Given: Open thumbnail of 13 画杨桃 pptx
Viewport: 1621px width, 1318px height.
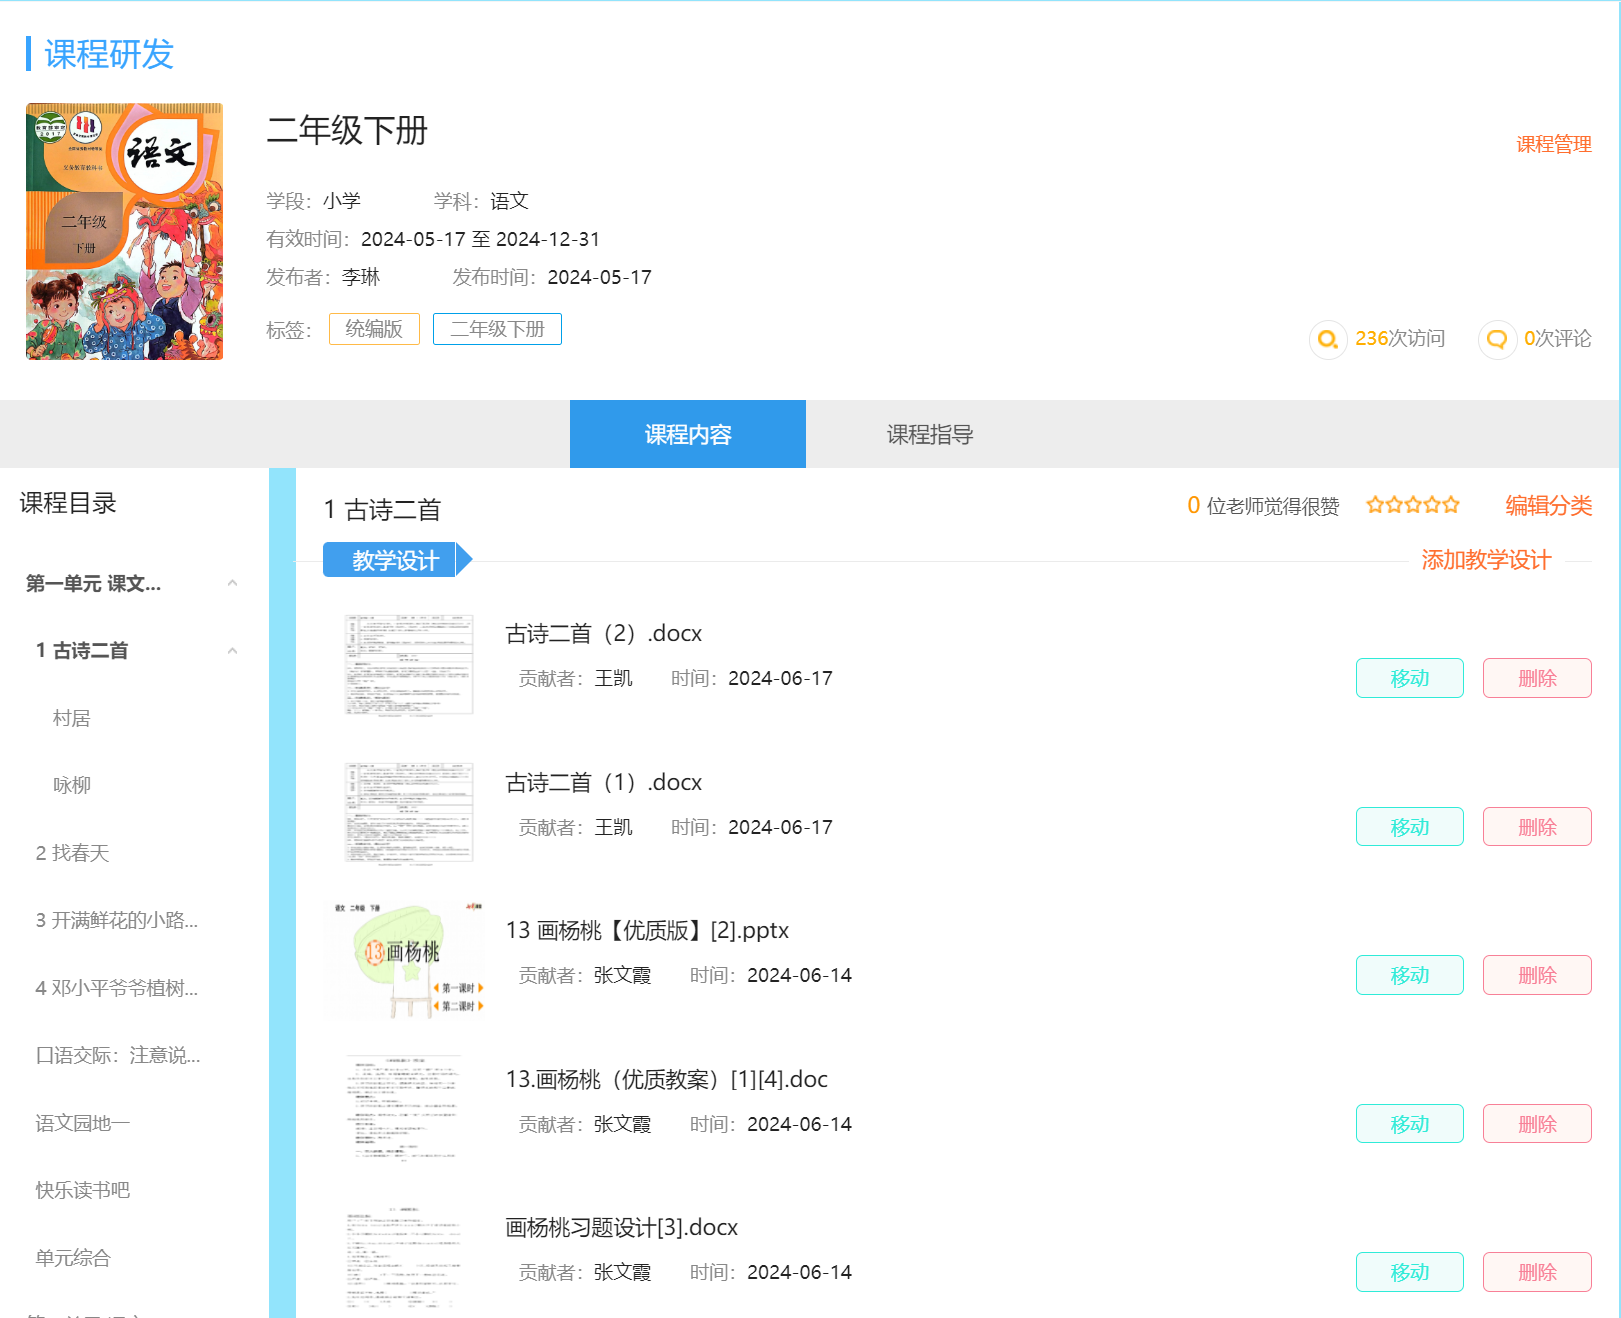Looking at the screenshot, I should pos(405,960).
